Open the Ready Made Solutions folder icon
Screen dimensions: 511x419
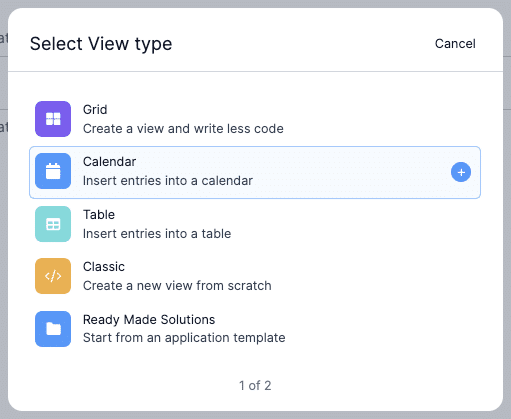[x=53, y=329]
